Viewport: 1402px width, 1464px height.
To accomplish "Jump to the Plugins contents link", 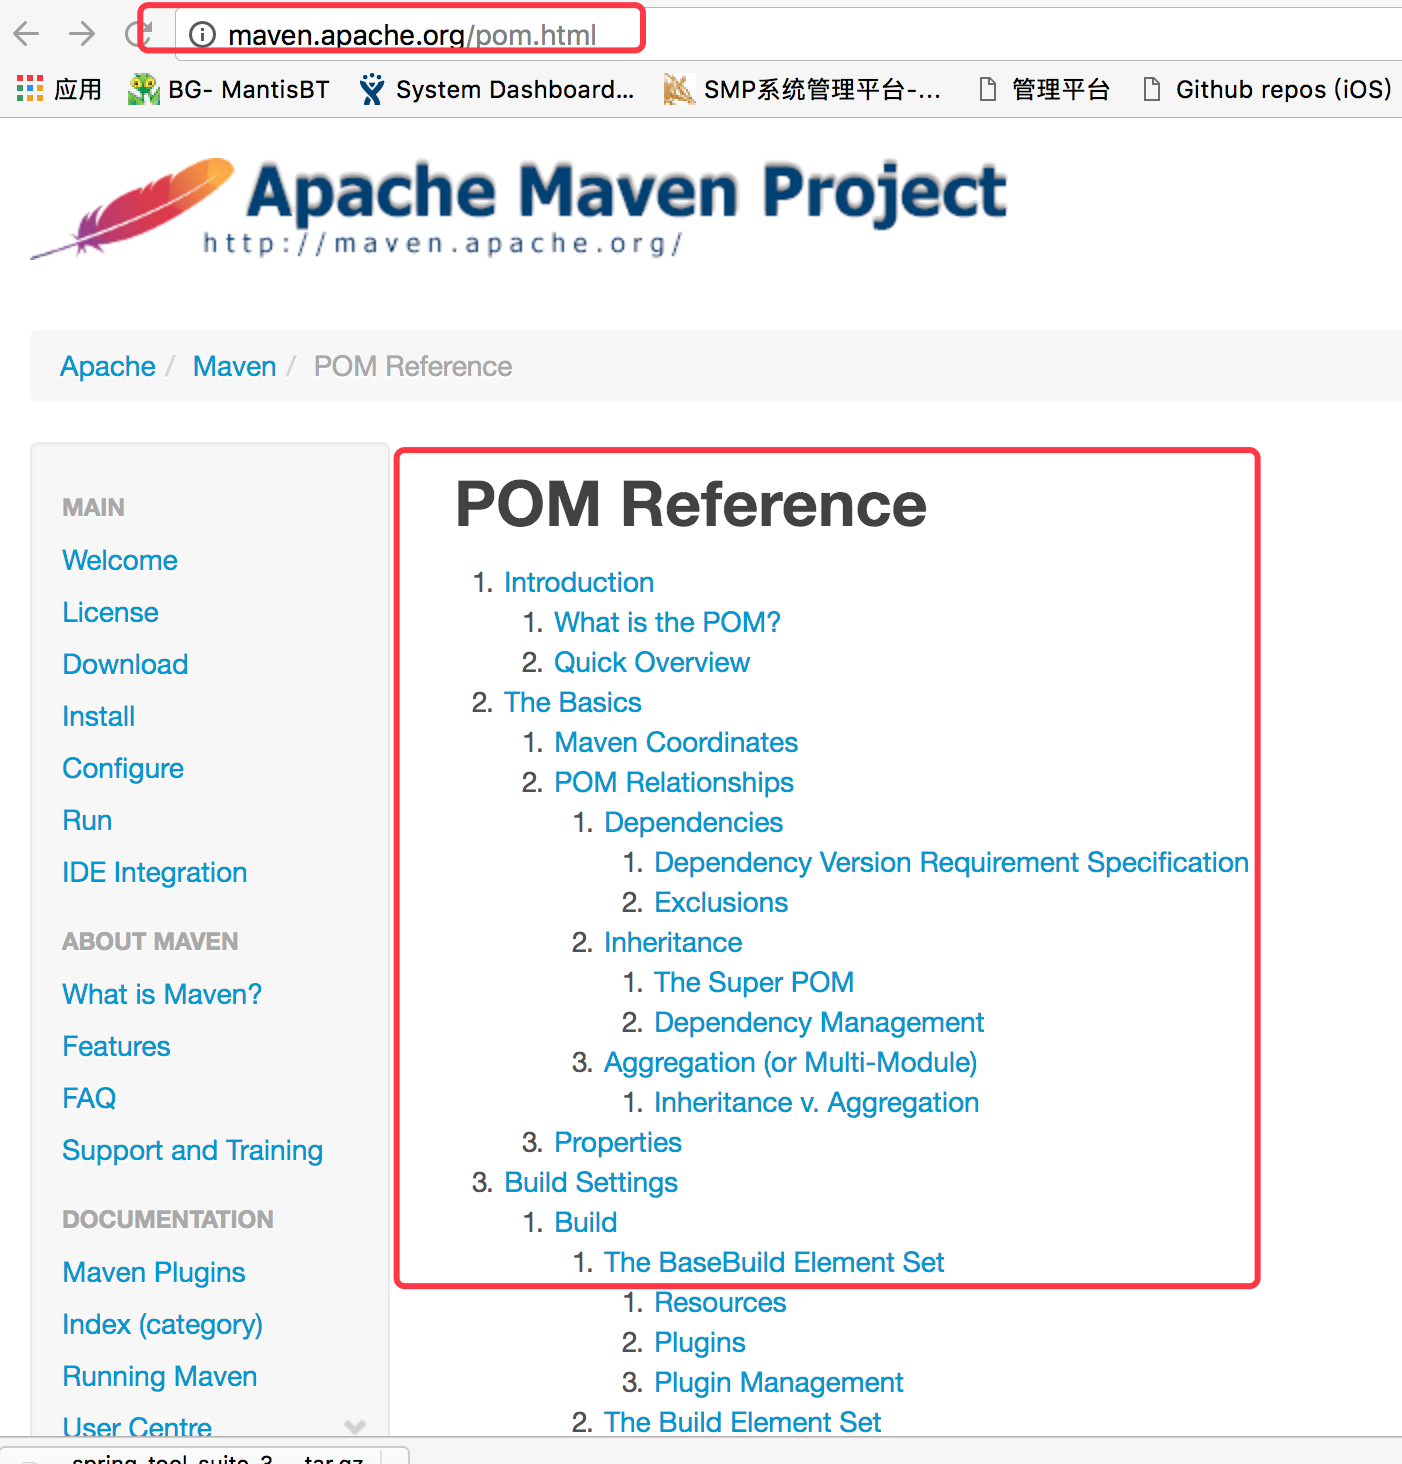I will click(699, 1342).
